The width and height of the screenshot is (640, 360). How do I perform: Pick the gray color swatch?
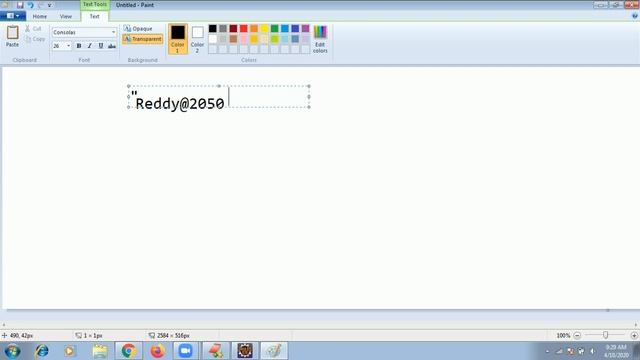click(x=223, y=28)
